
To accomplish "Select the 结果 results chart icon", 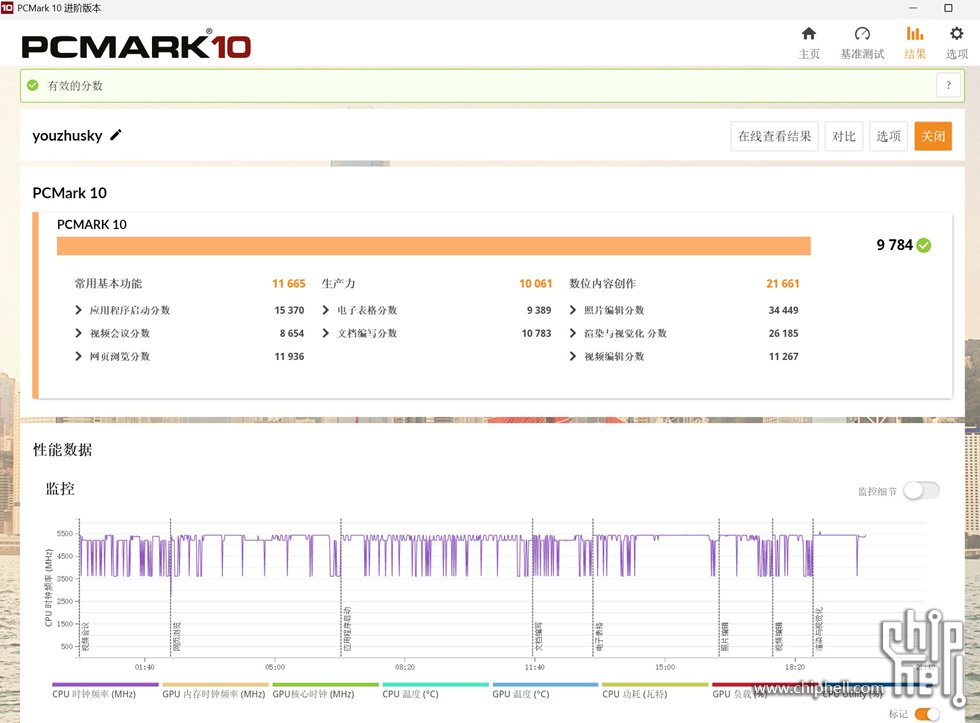I will [914, 34].
